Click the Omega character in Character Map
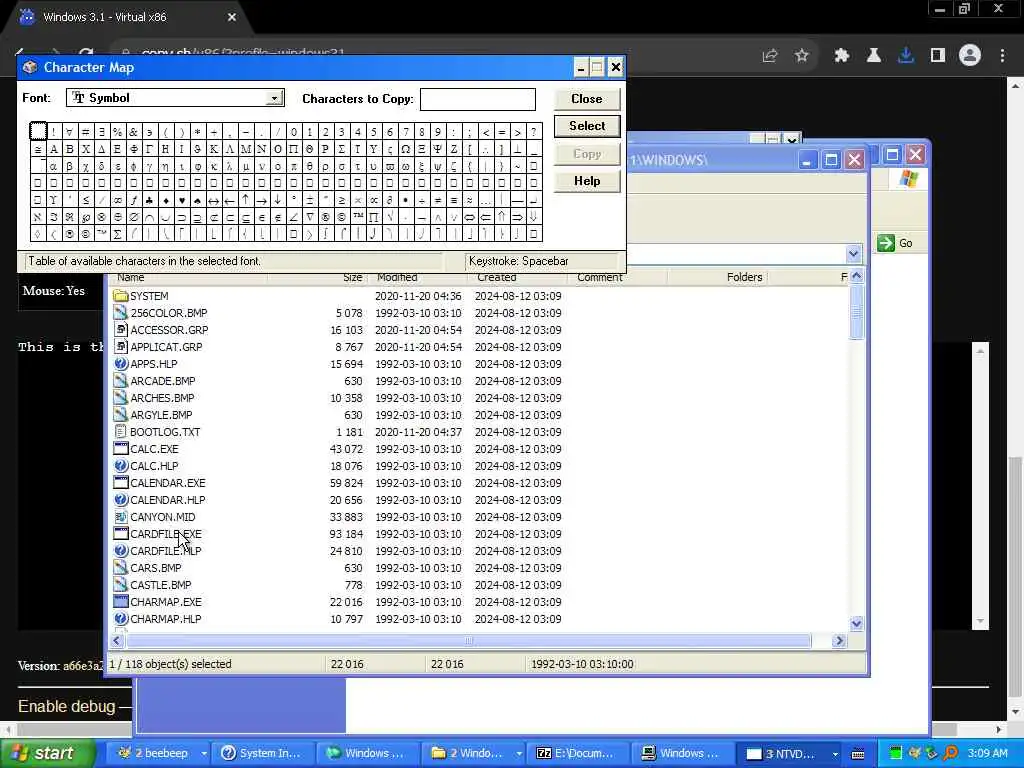Viewport: 1024px width, 768px height. (406, 149)
